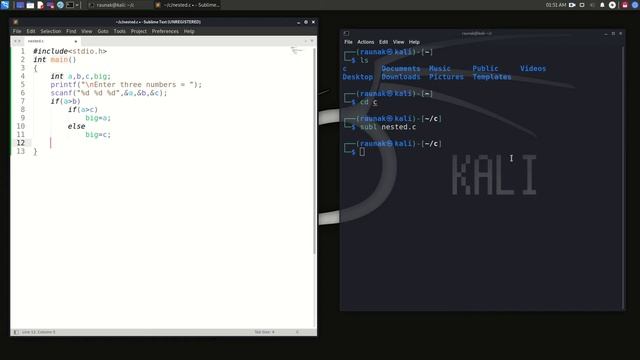Click the Videos folder name in terminal output
Image resolution: width=640 pixels, height=360 pixels.
533,69
